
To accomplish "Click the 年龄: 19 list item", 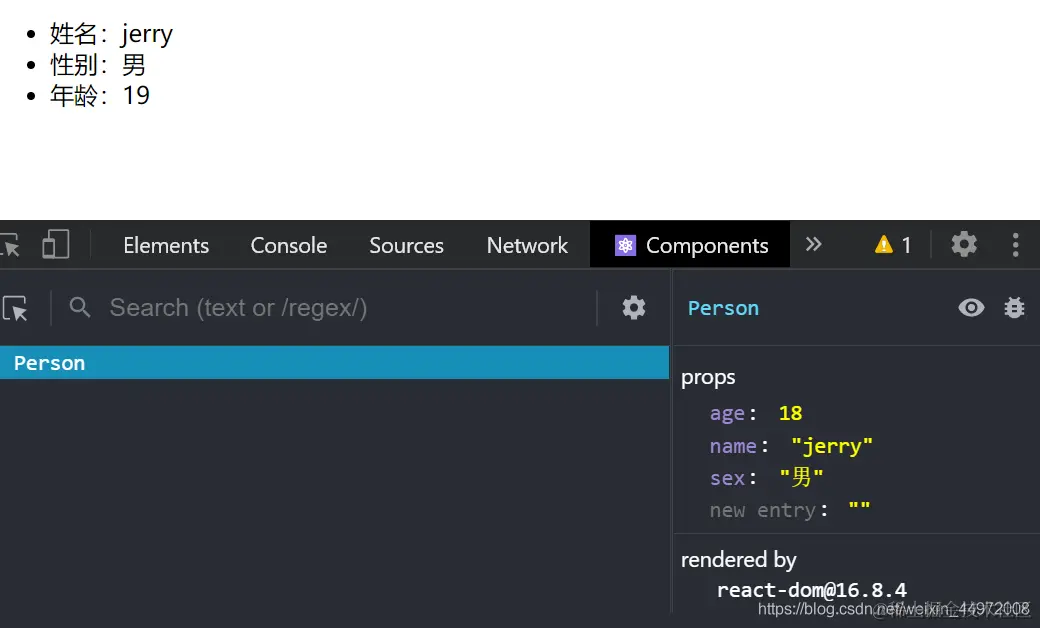I will pos(99,95).
